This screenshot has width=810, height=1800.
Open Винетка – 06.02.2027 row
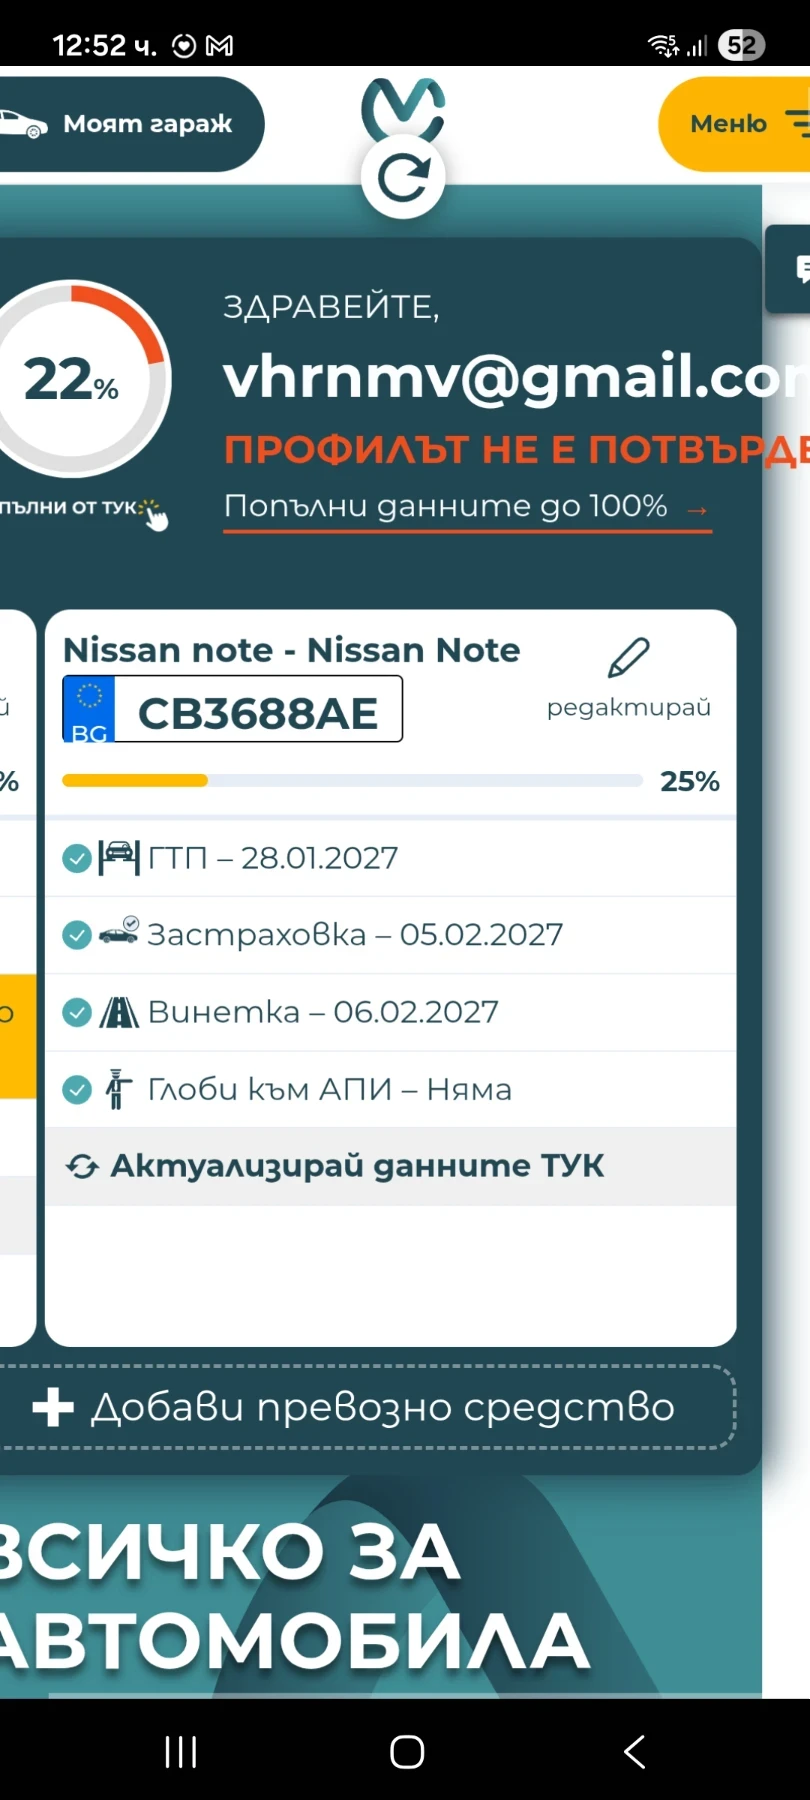391,1012
